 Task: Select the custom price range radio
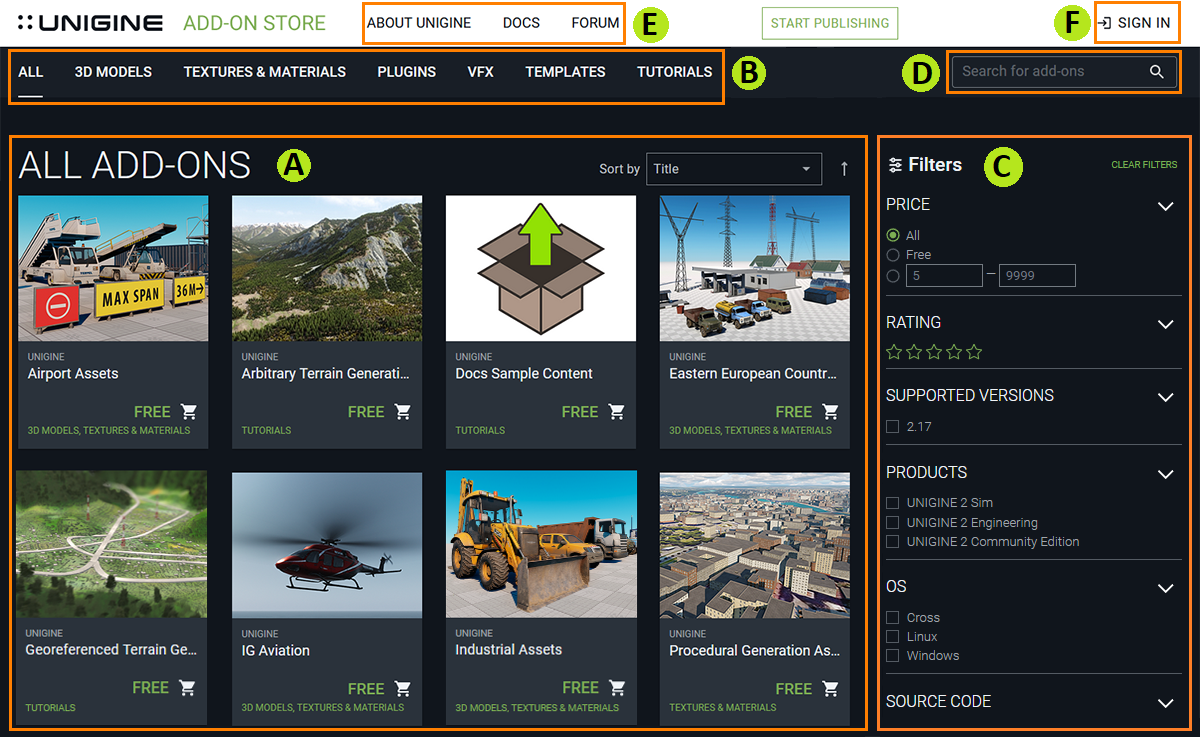(x=893, y=275)
